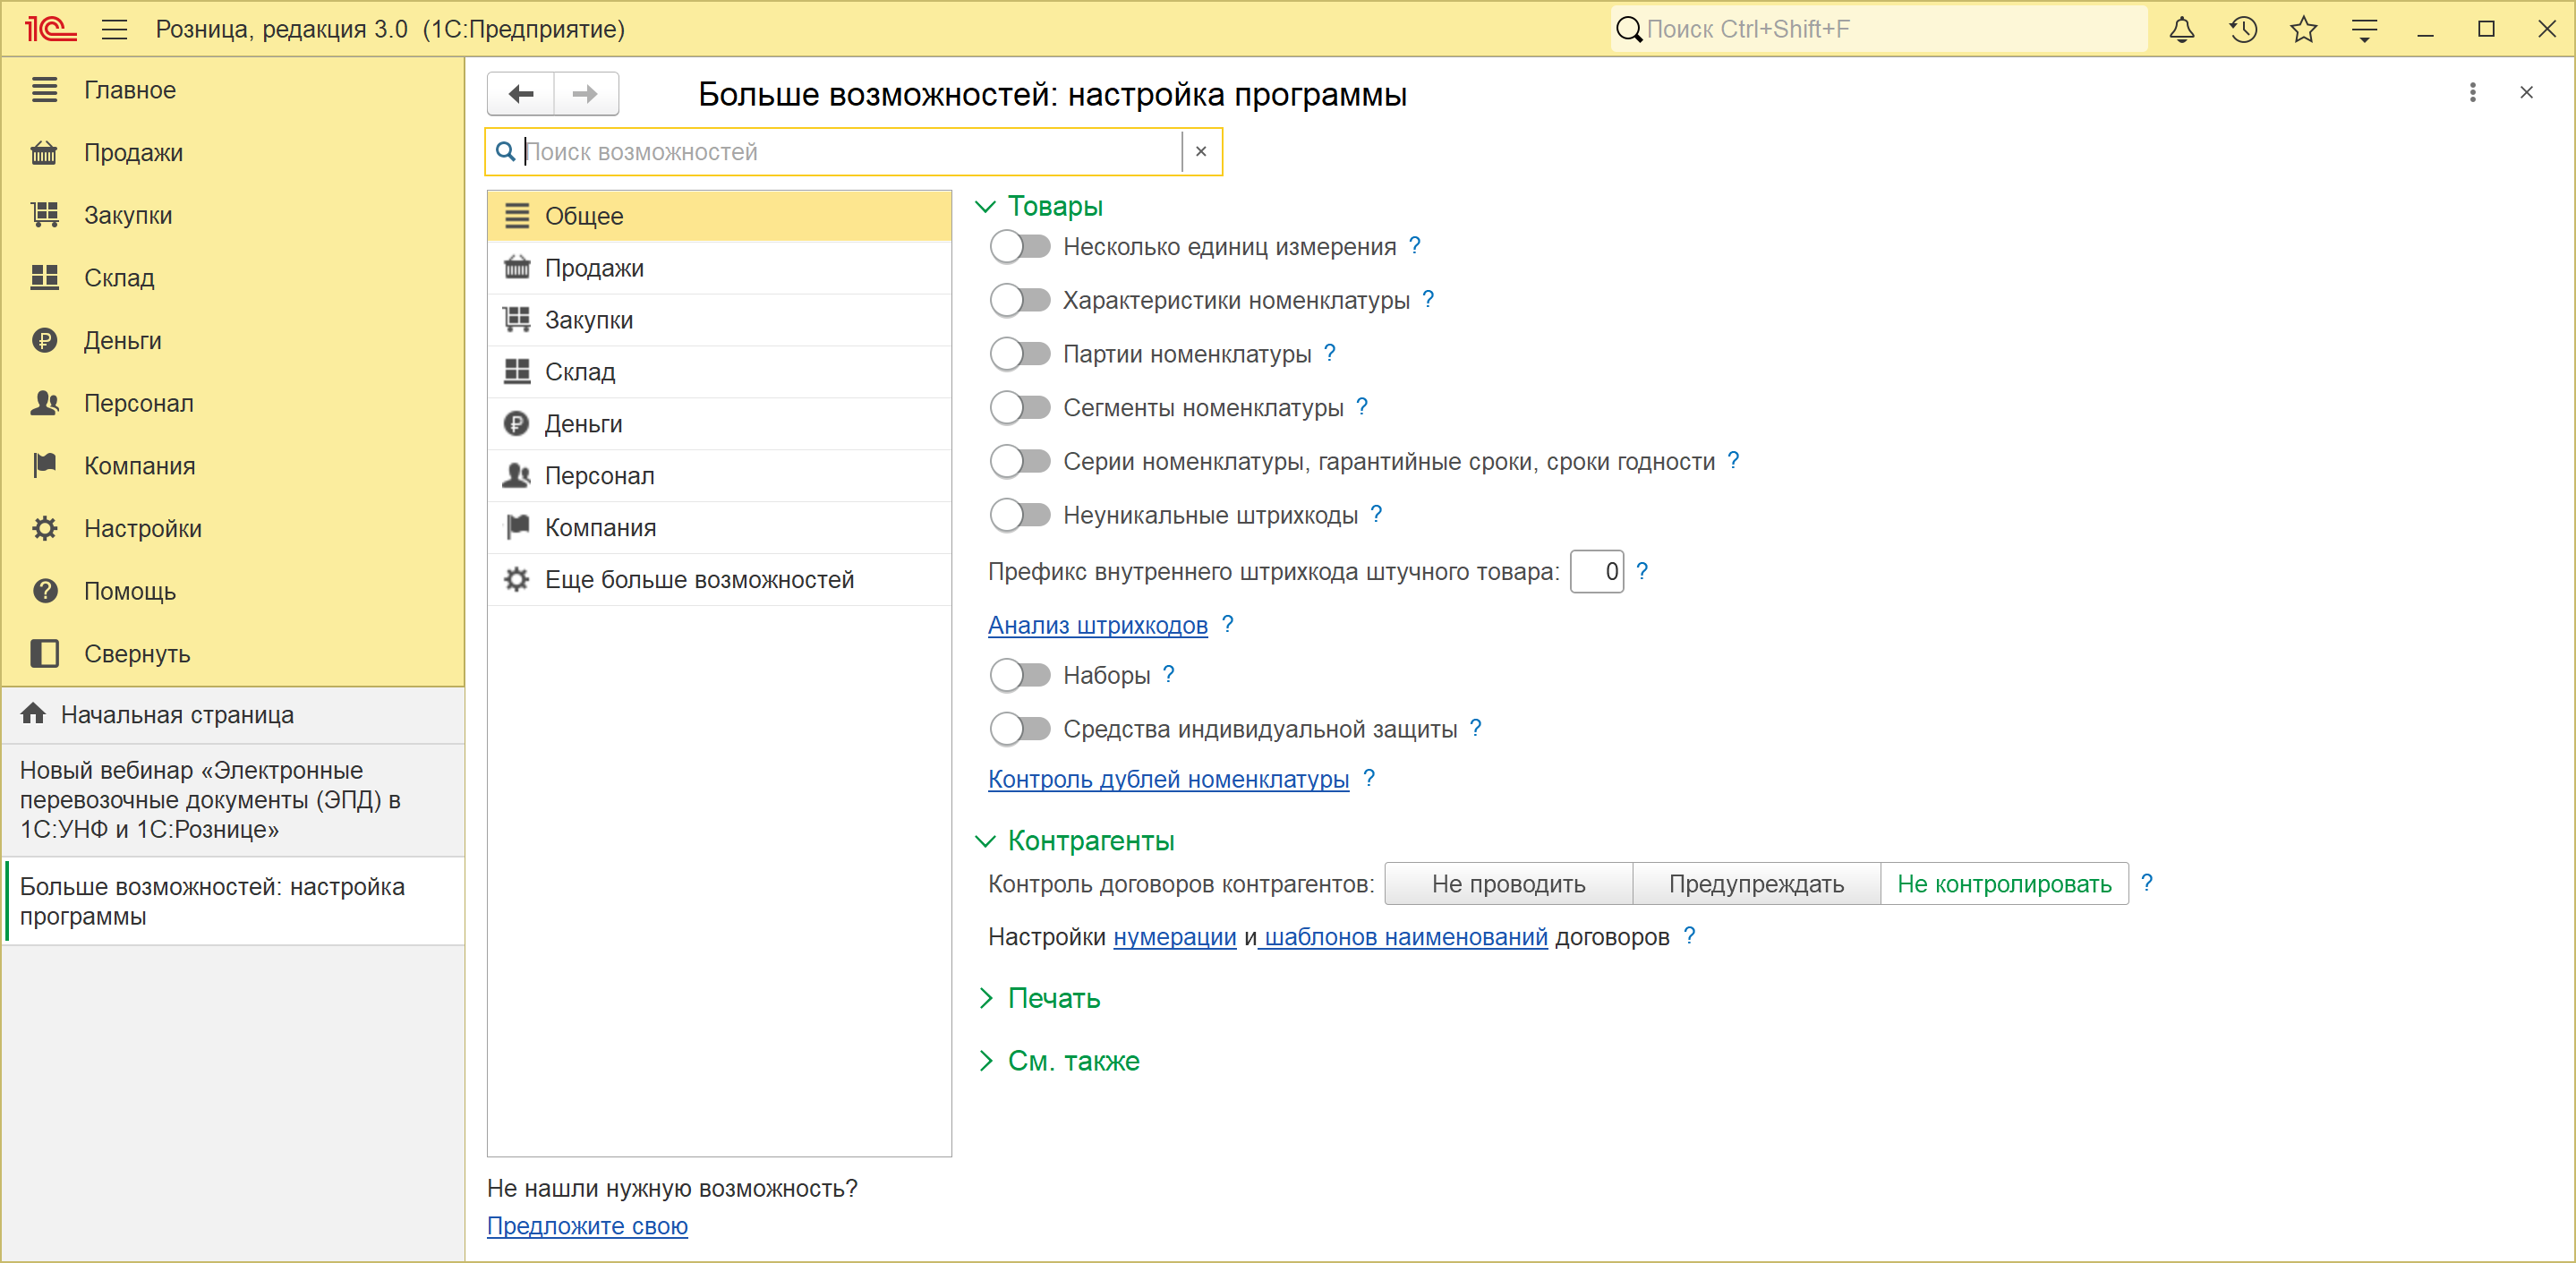This screenshot has width=2576, height=1263.
Task: Open help for Наборы
Action: [x=1168, y=674]
